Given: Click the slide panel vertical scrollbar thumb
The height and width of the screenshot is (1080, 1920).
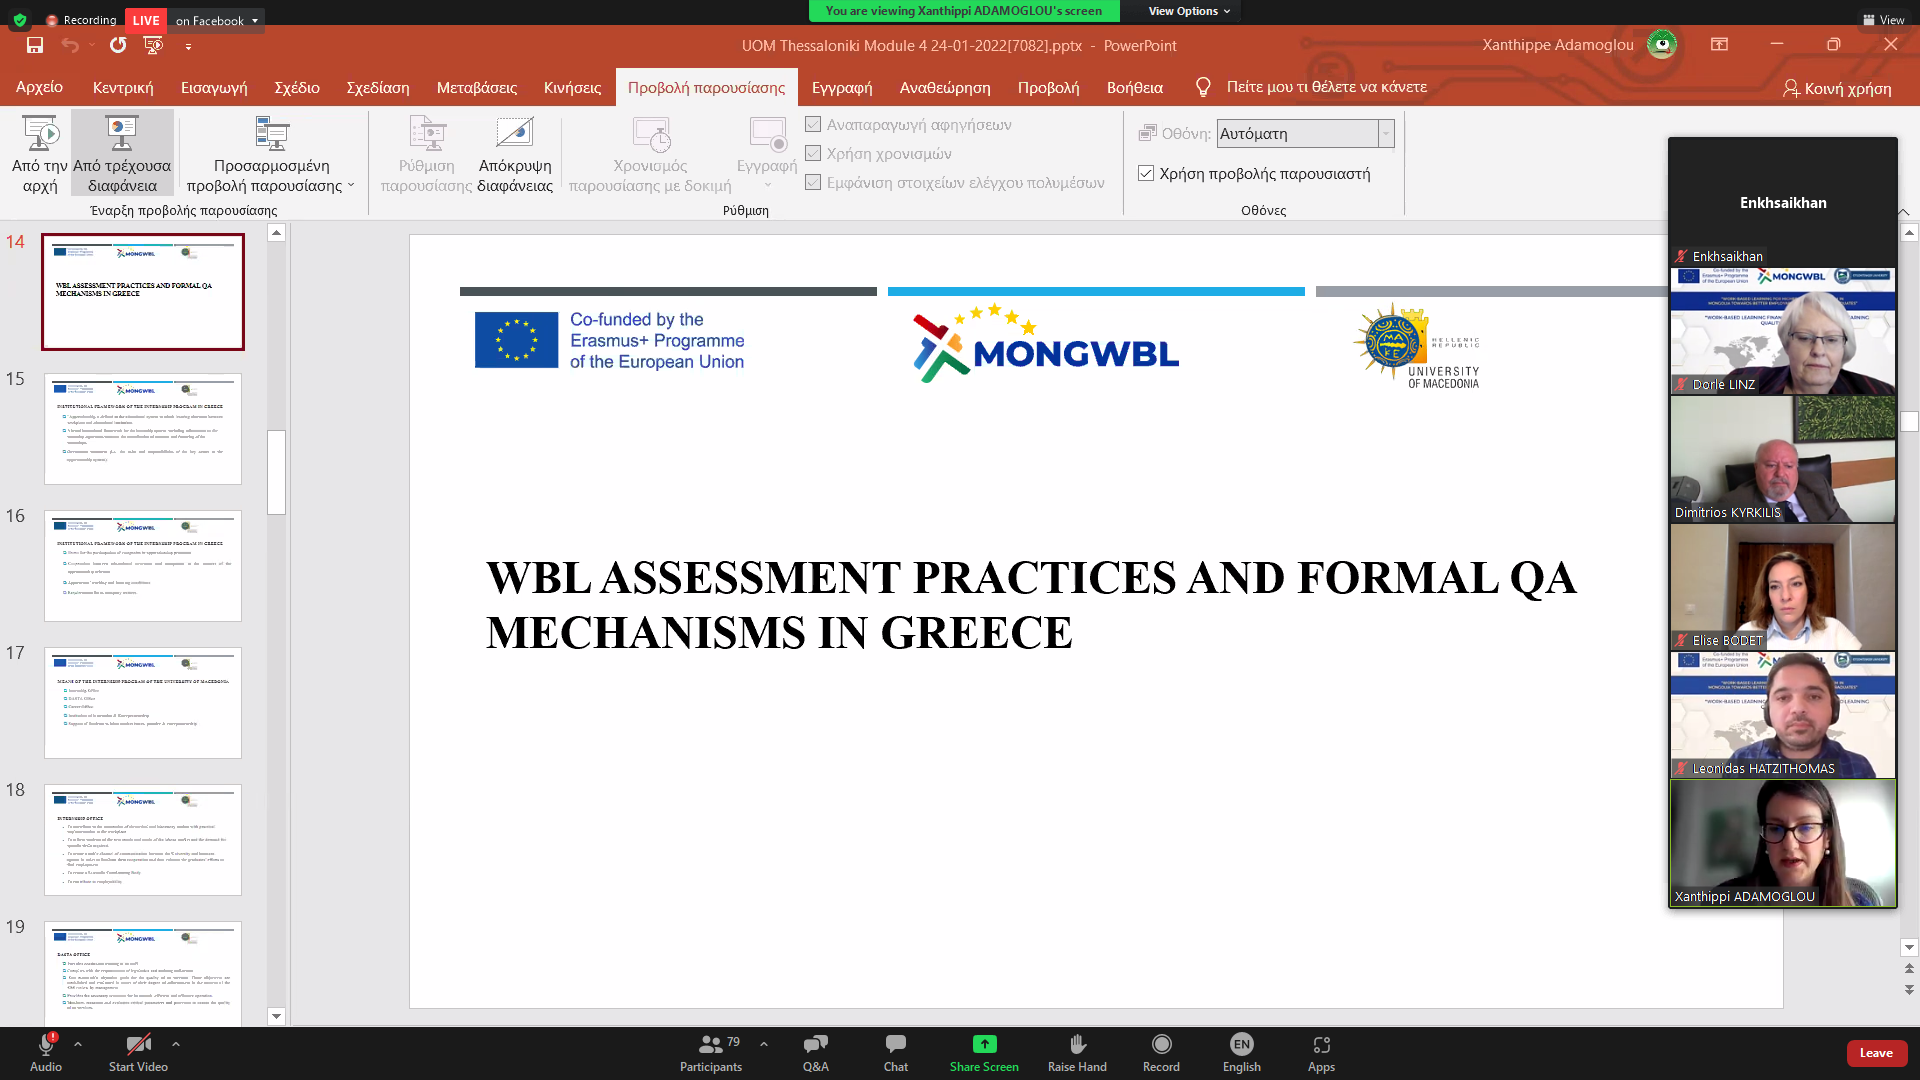Looking at the screenshot, I should [x=277, y=472].
